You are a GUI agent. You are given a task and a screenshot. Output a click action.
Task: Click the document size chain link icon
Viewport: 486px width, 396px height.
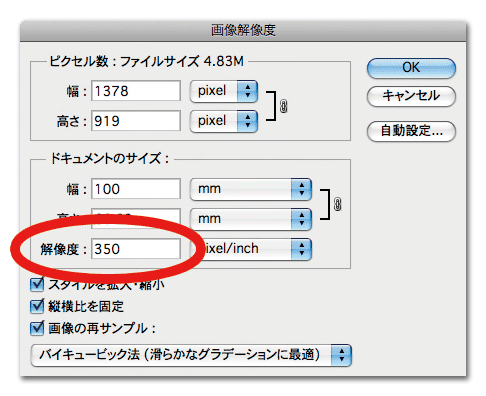coord(337,204)
